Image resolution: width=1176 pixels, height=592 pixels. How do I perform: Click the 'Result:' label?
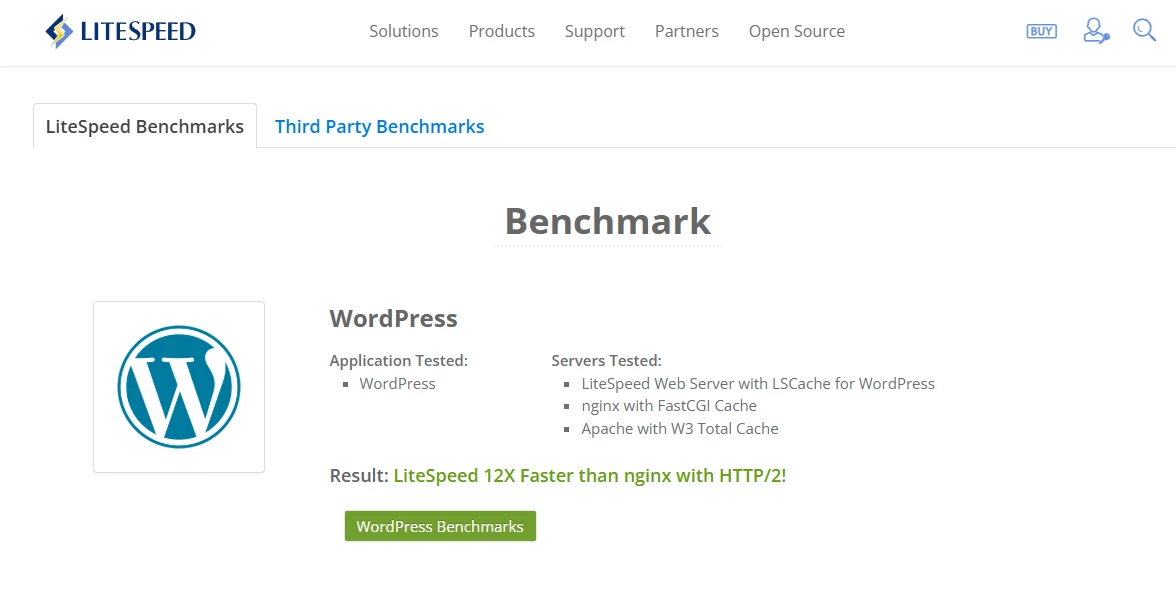pos(359,476)
